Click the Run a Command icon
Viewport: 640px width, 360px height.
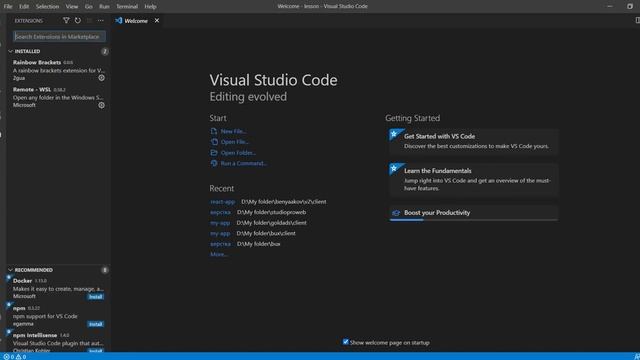(x=214, y=163)
